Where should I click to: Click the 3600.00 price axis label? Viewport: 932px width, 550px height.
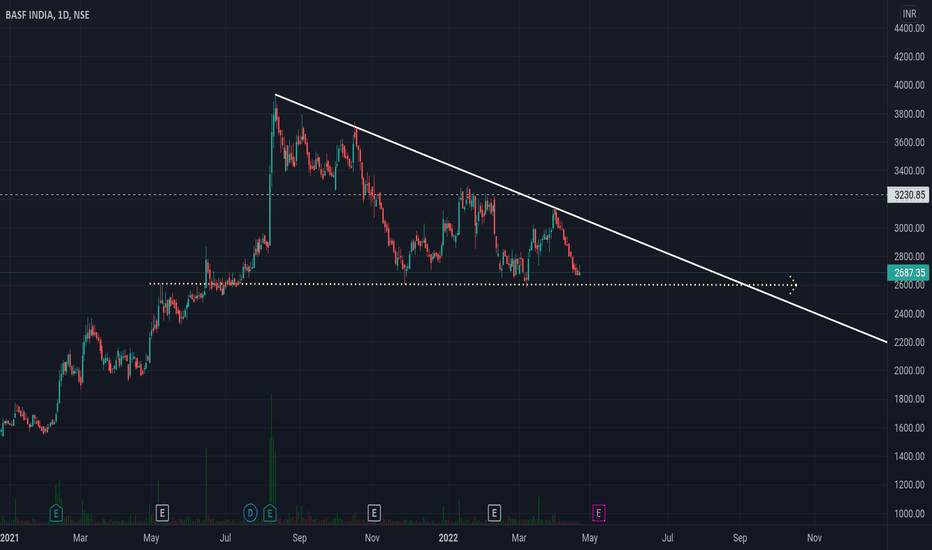pos(909,142)
